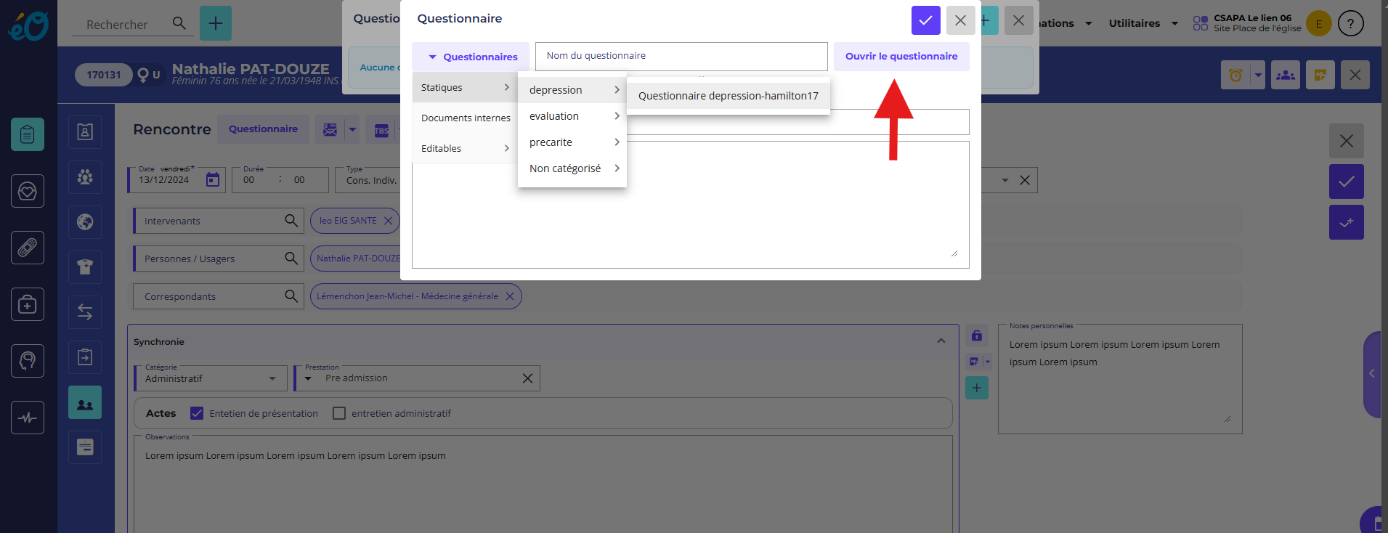Click the Nom du questionnaire field
Image resolution: width=1388 pixels, height=533 pixels.
681,56
